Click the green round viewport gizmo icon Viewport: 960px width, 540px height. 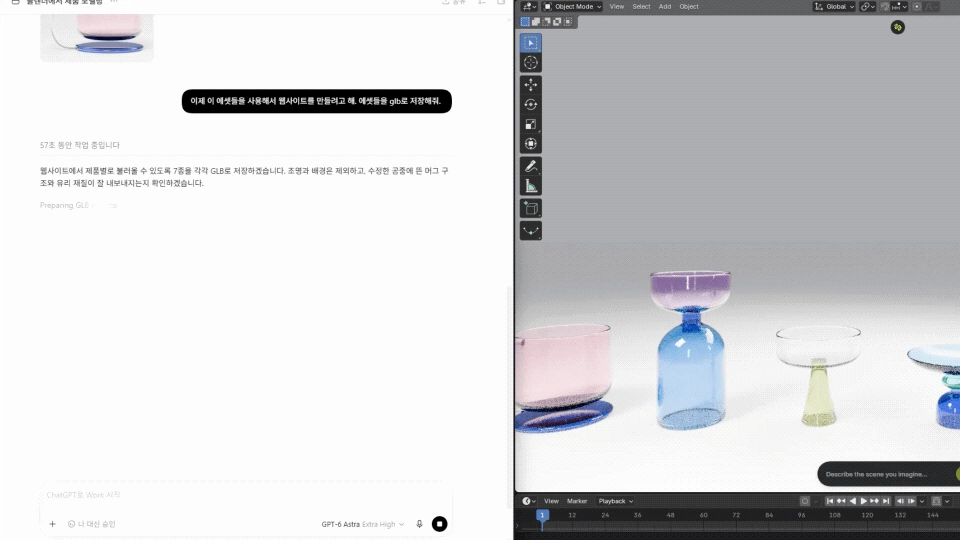[x=898, y=27]
